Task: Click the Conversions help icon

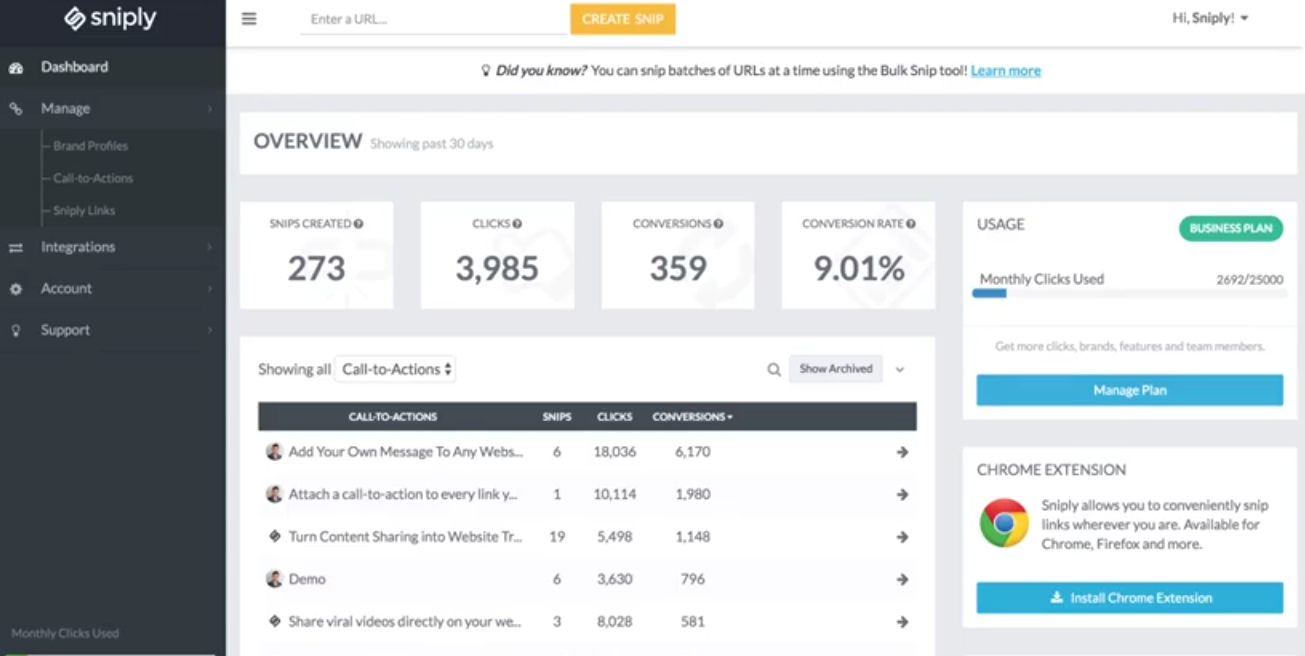Action: click(x=719, y=224)
